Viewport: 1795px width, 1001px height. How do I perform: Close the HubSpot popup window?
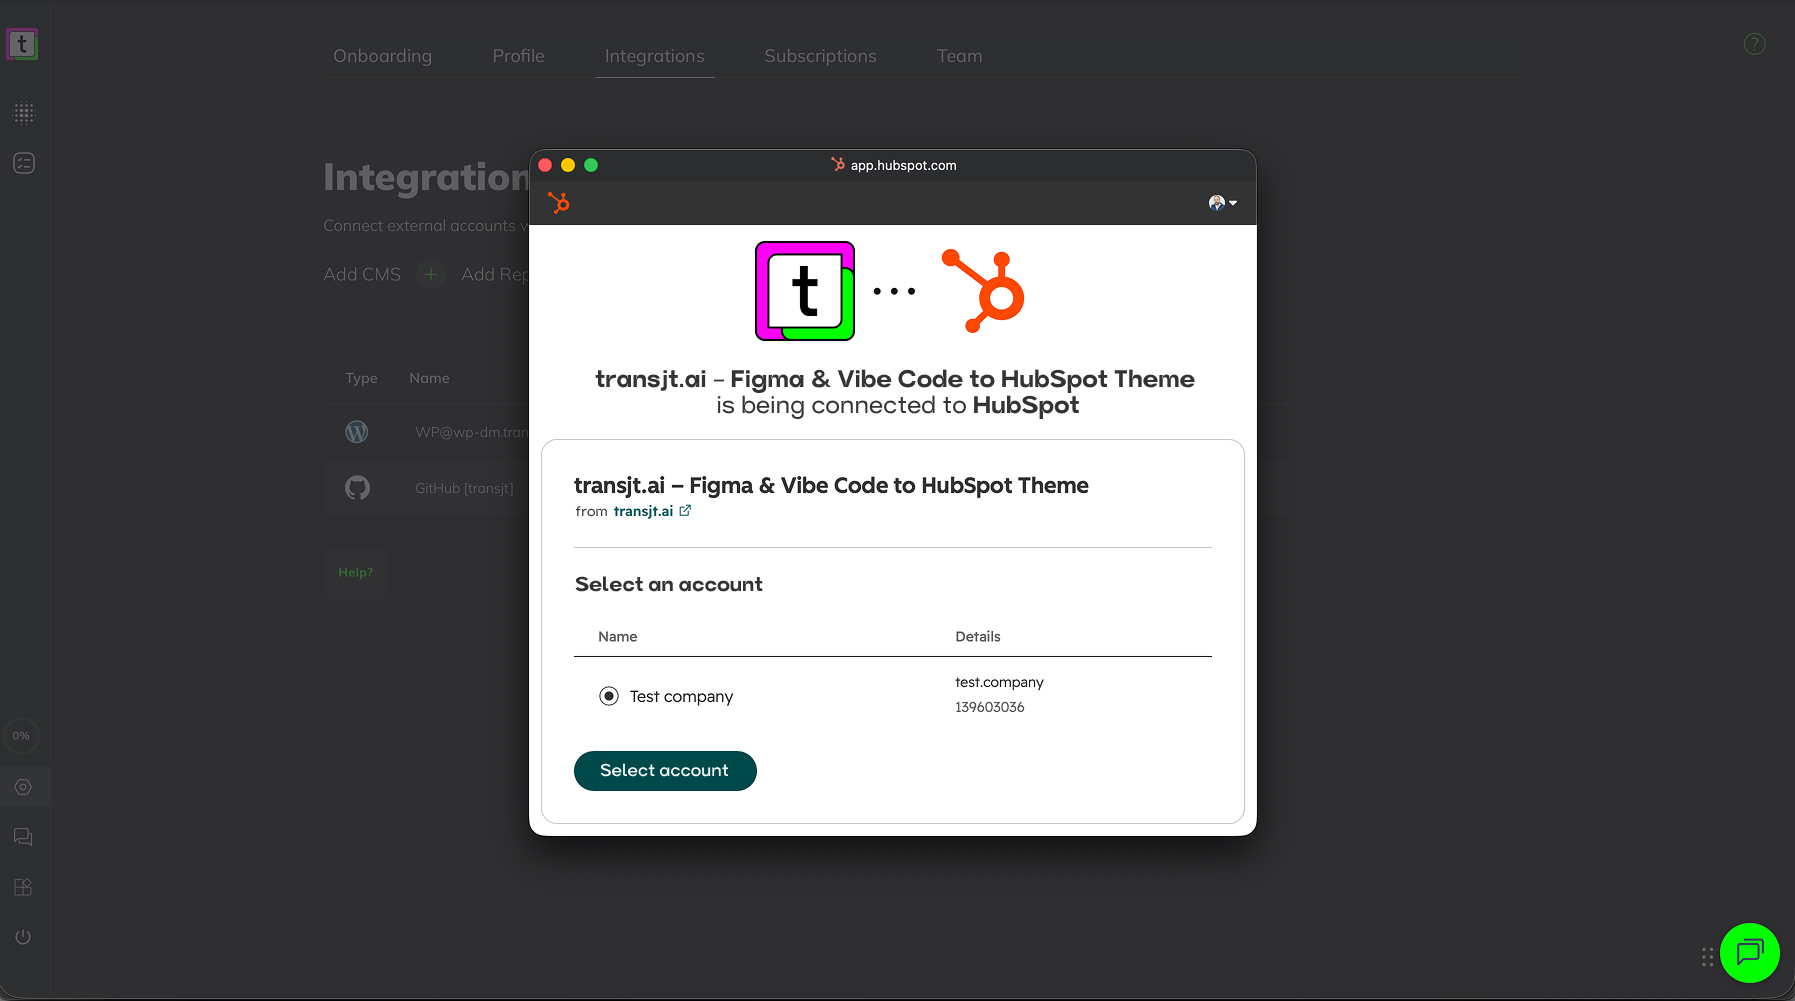tap(545, 165)
